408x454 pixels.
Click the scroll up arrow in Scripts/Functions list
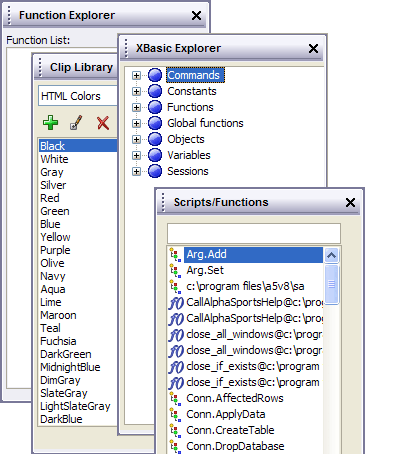click(x=331, y=255)
